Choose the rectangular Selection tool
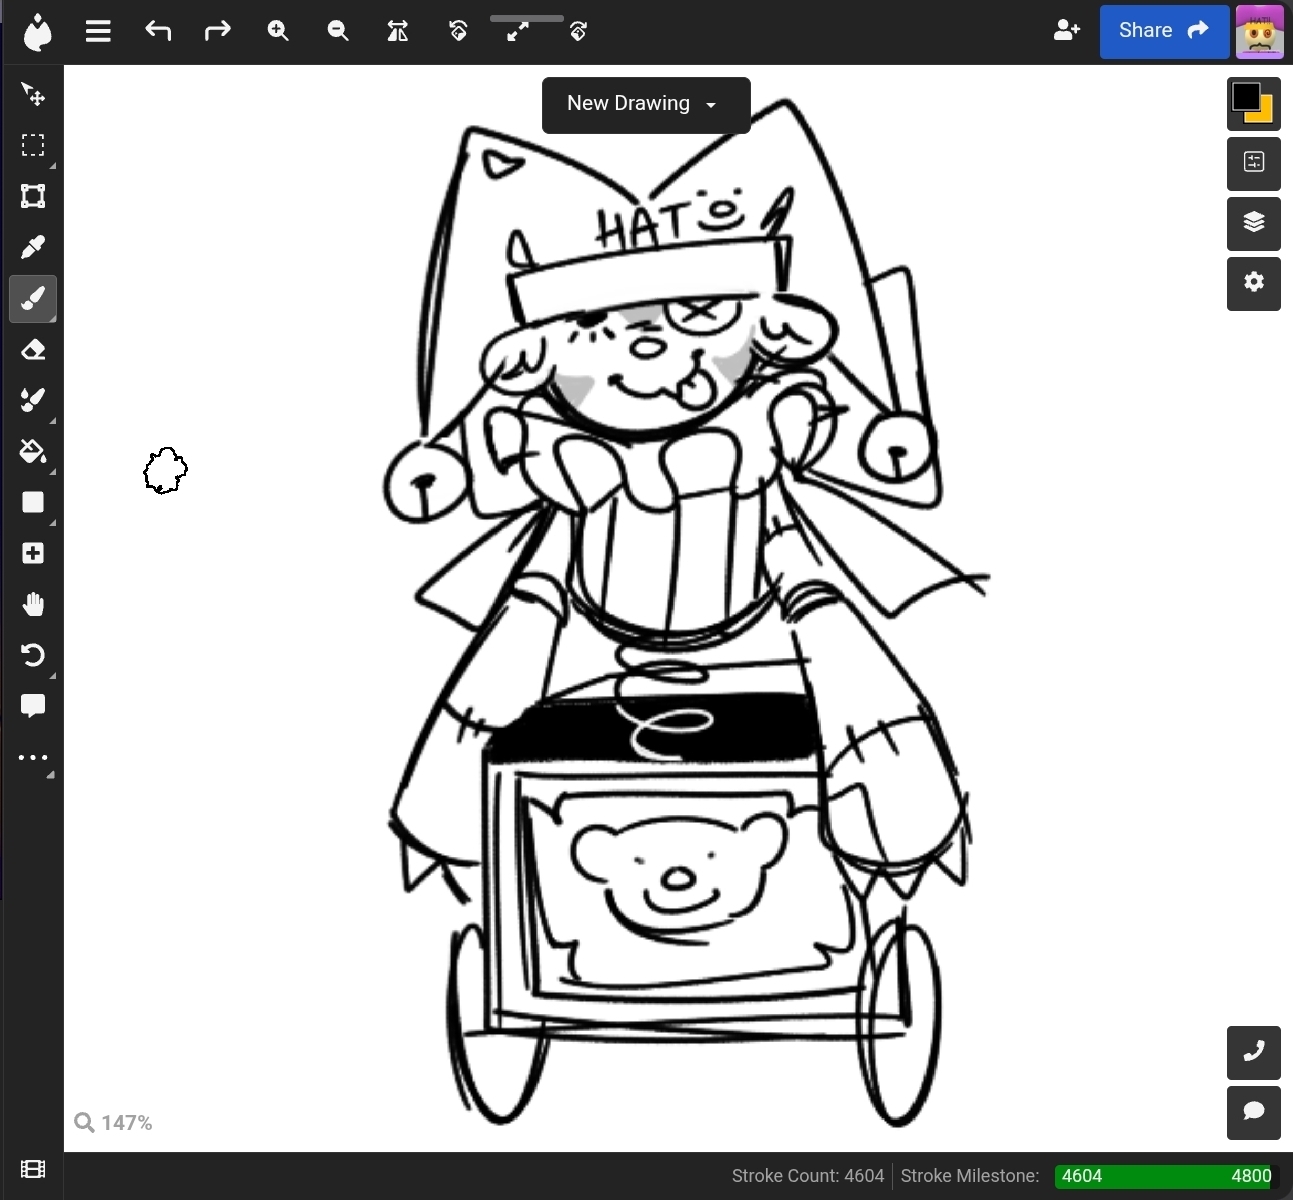Screen dimensions: 1293x1200 point(33,145)
